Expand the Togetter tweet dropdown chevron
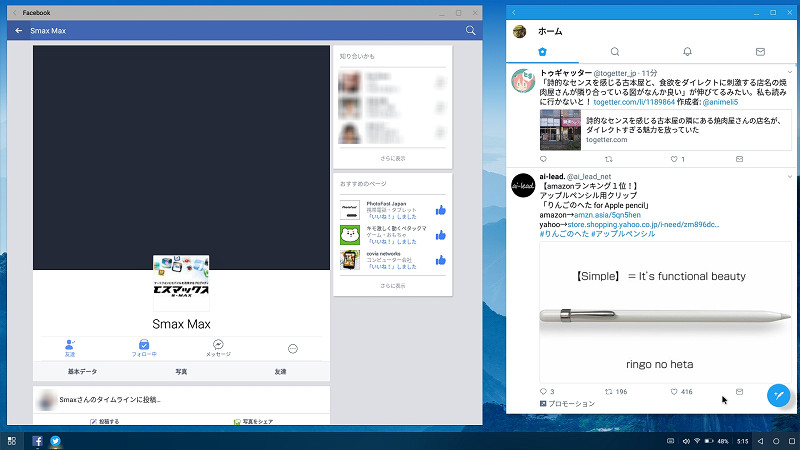 tap(790, 72)
